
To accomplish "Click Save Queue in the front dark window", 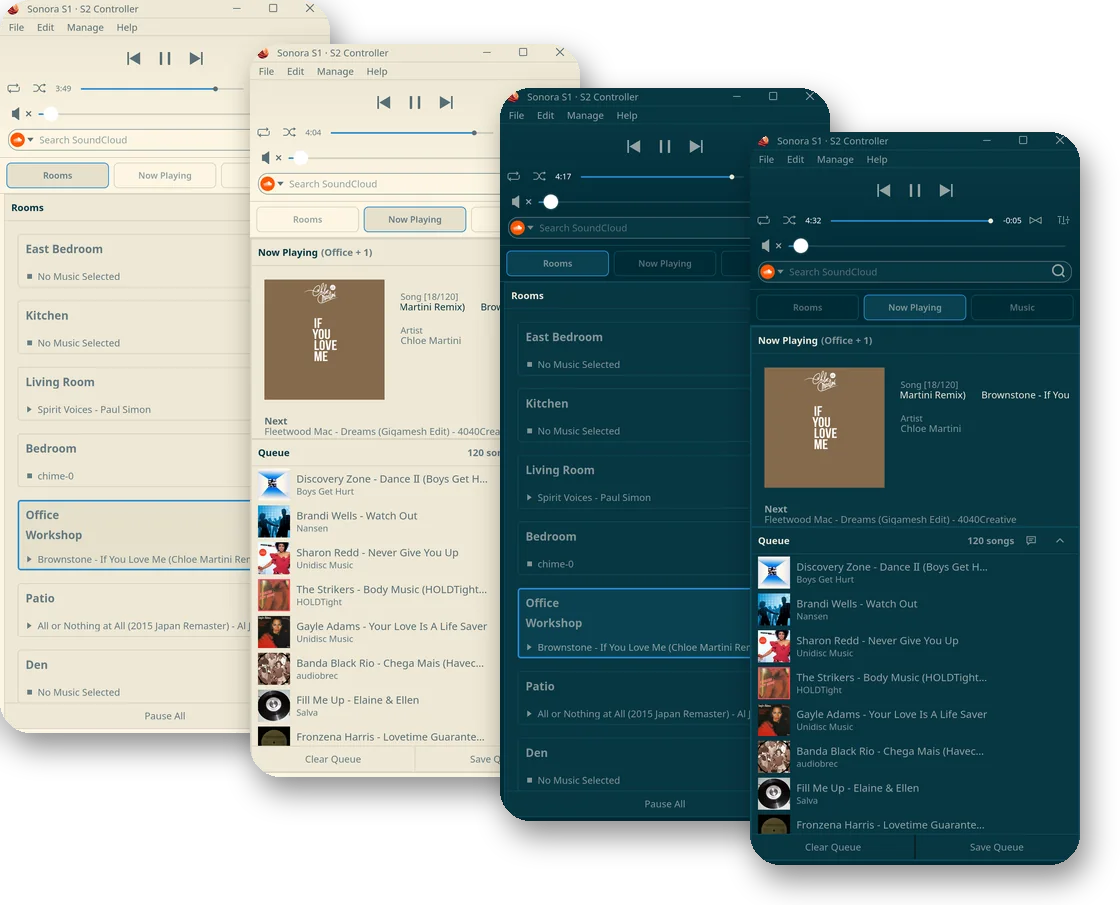I will (x=996, y=847).
